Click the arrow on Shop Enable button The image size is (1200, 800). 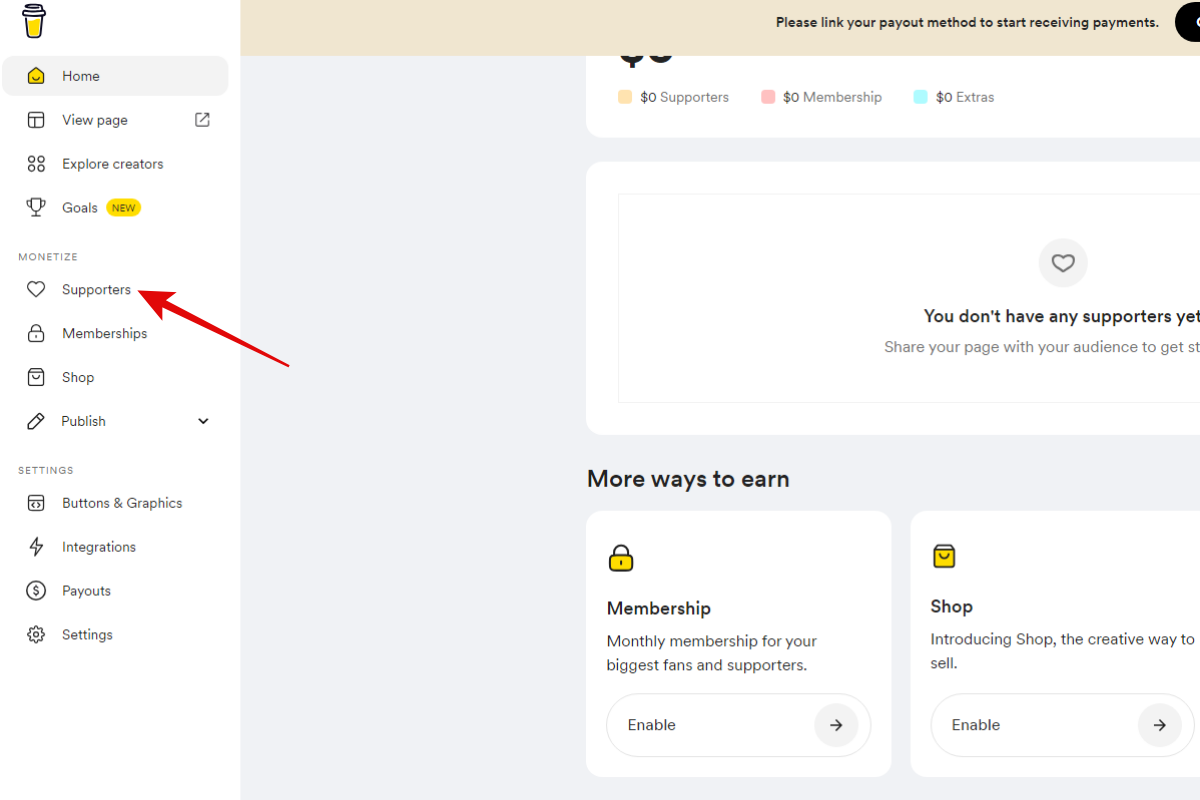pyautogui.click(x=1160, y=725)
